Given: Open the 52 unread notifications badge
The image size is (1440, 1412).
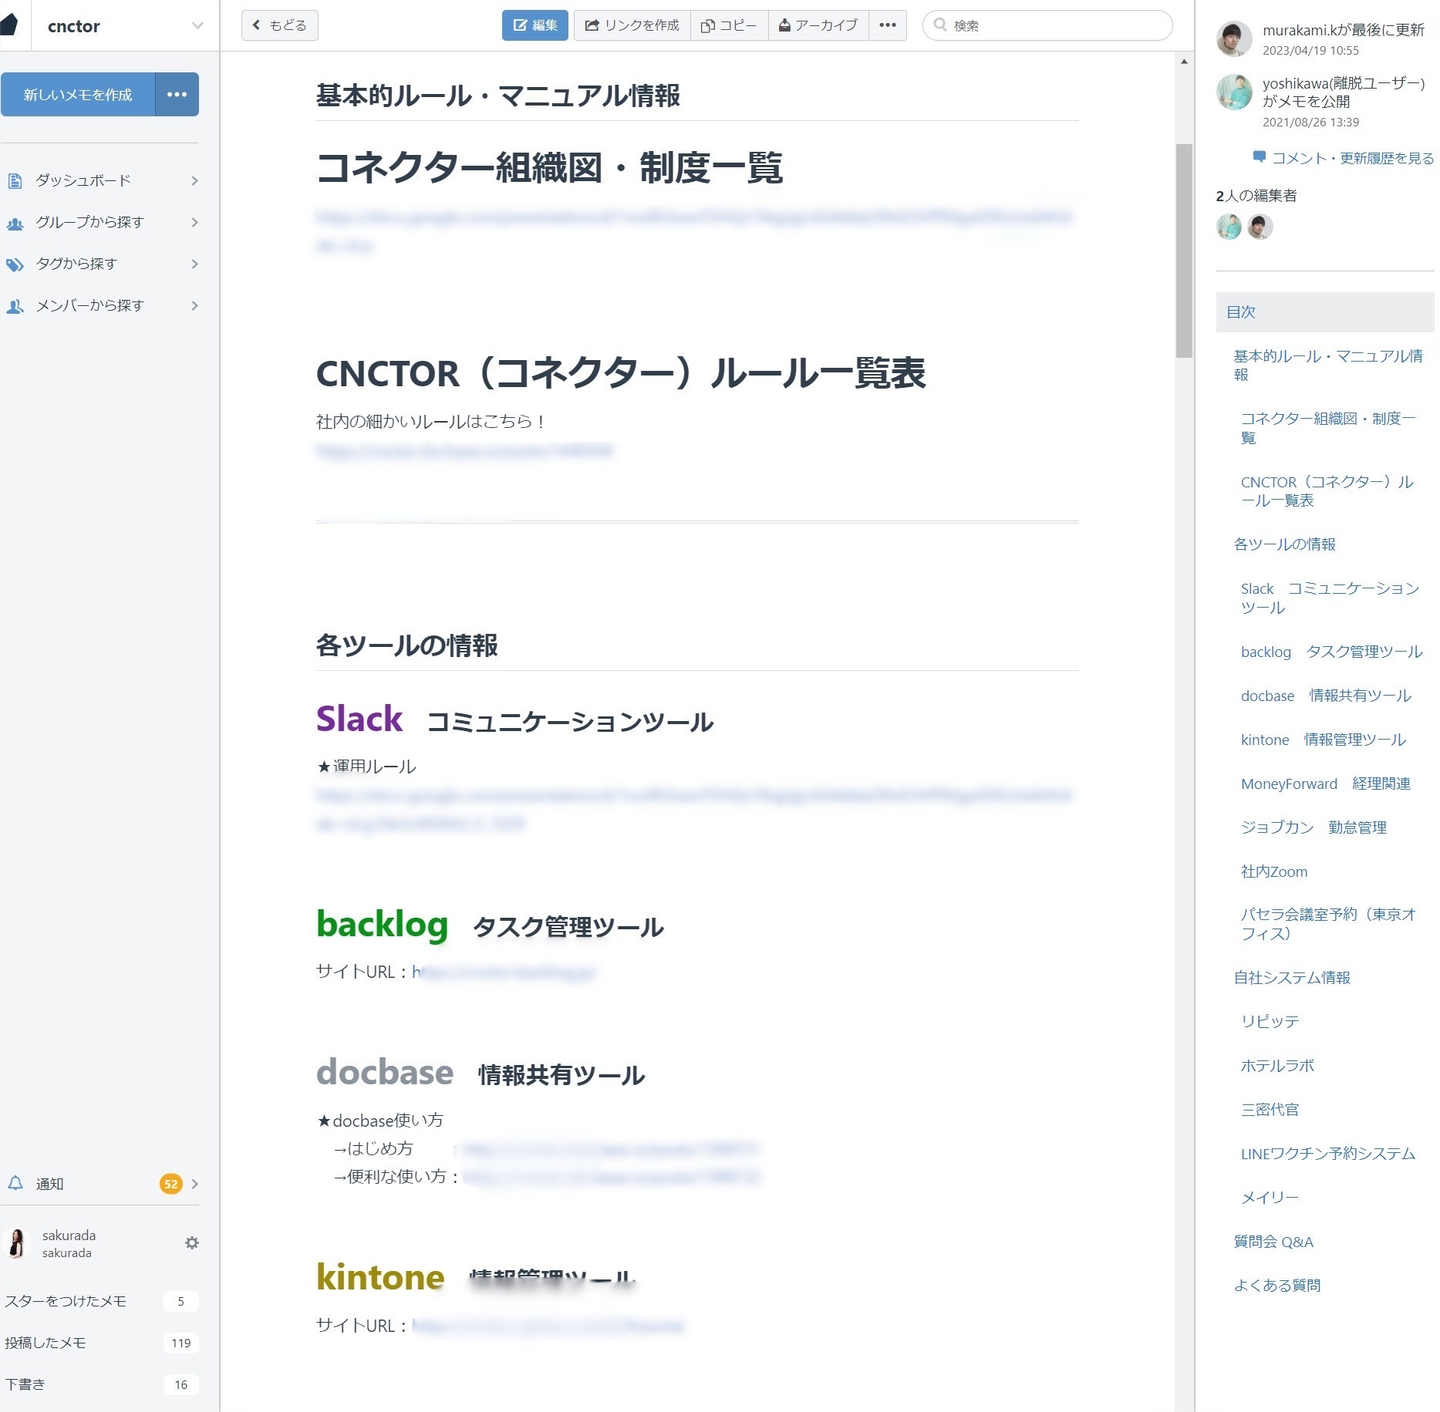Looking at the screenshot, I should tap(171, 1184).
